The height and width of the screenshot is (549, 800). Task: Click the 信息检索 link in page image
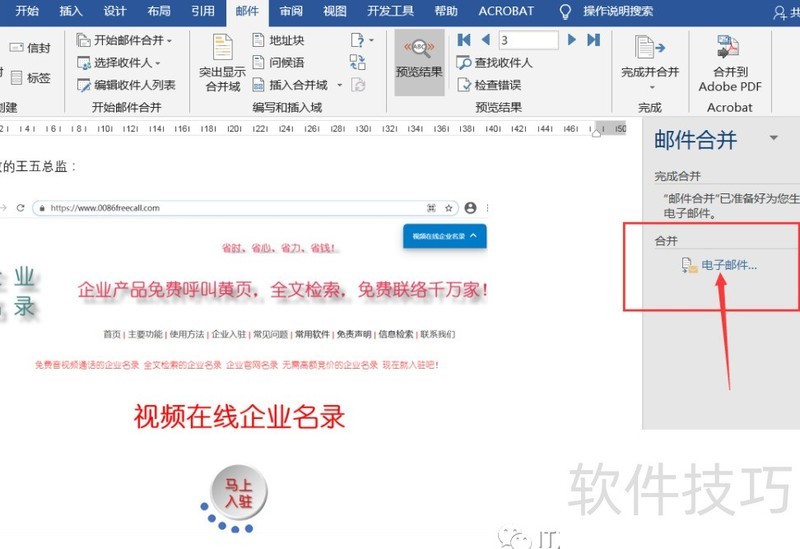pos(395,334)
